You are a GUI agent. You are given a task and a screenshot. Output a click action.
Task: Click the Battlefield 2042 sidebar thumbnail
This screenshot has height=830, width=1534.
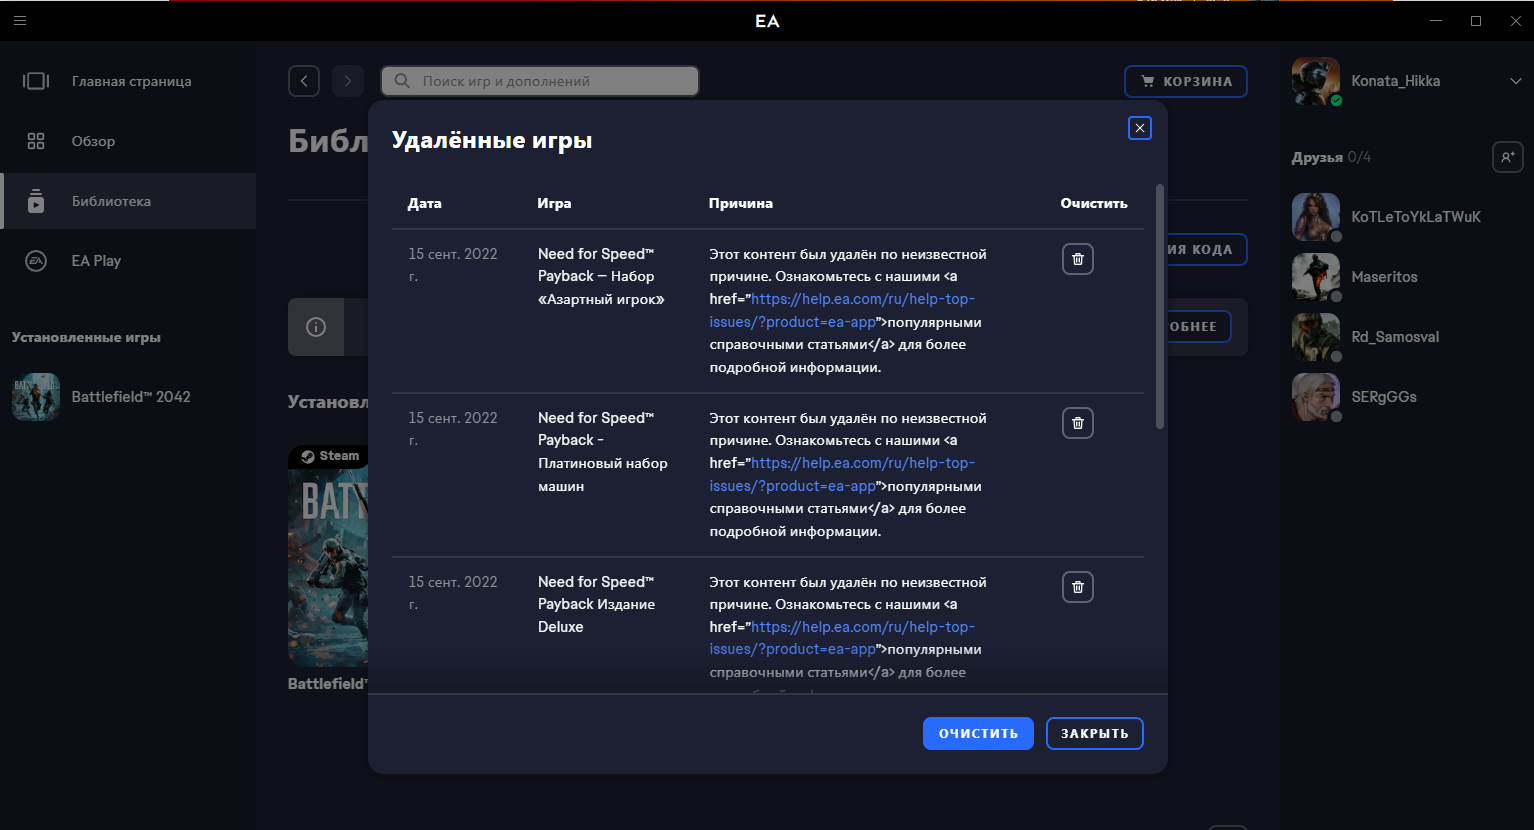pyautogui.click(x=36, y=397)
